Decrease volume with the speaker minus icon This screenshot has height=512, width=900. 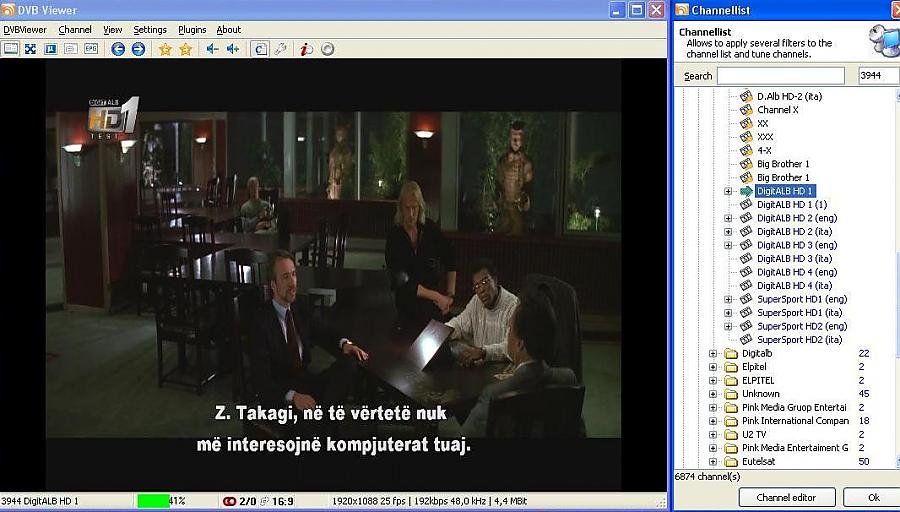click(x=212, y=49)
